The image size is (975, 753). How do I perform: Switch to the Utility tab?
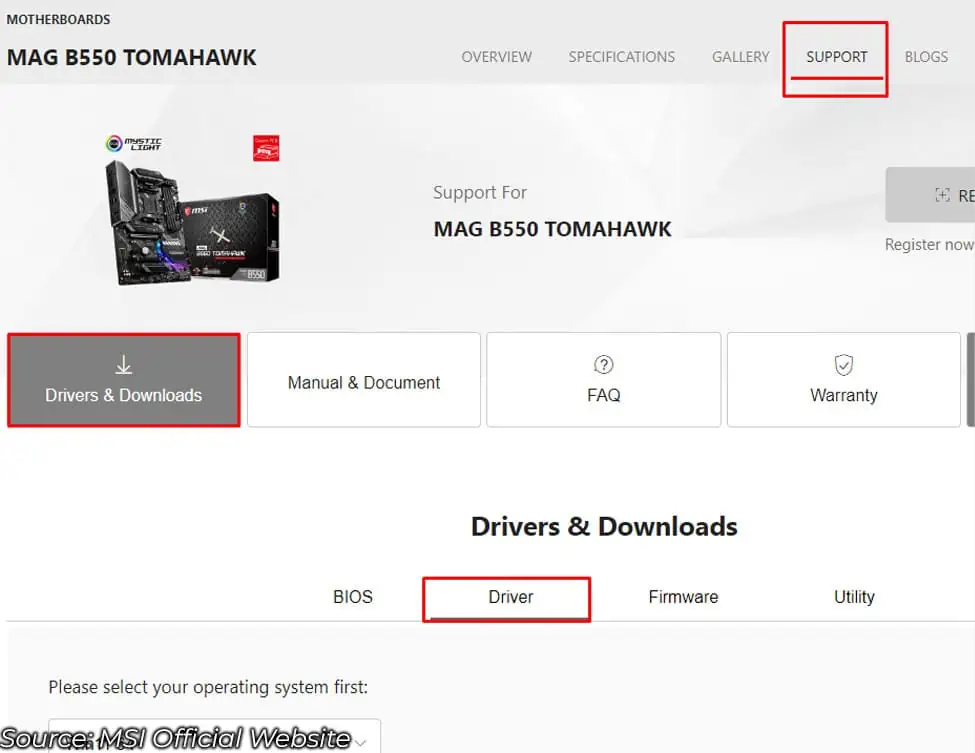pyautogui.click(x=854, y=597)
